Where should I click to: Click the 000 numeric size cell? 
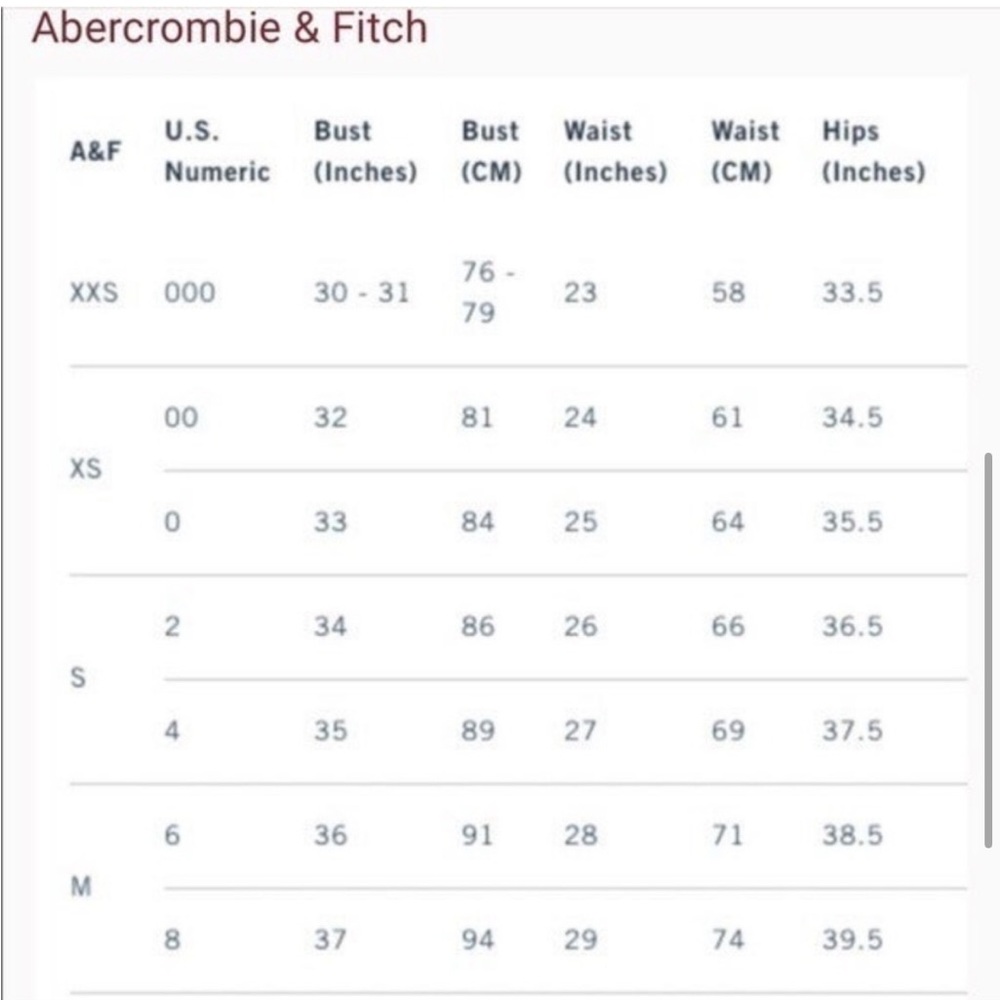189,293
